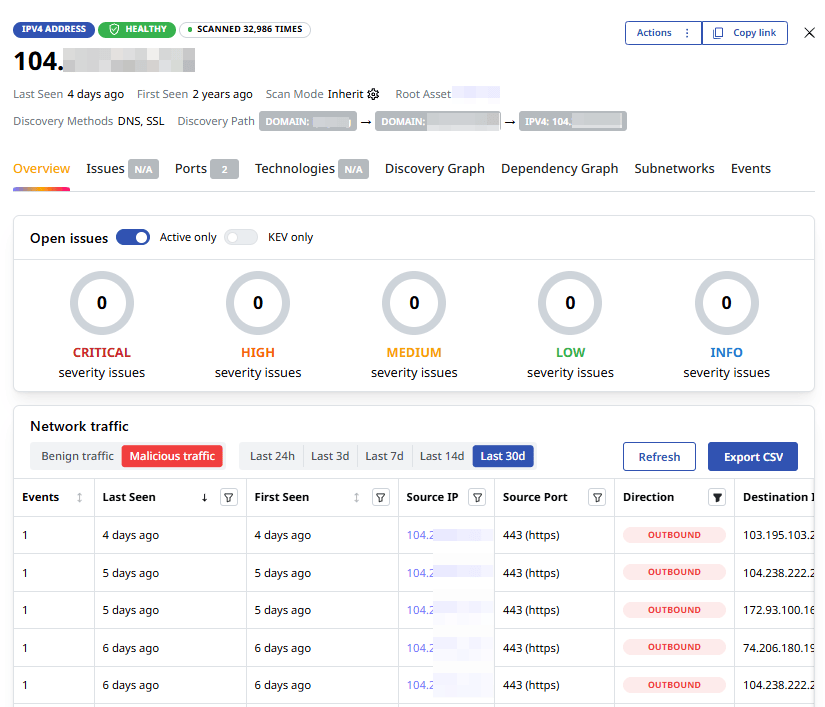Switch to the Overview tab
This screenshot has width=825, height=707.
(42, 169)
